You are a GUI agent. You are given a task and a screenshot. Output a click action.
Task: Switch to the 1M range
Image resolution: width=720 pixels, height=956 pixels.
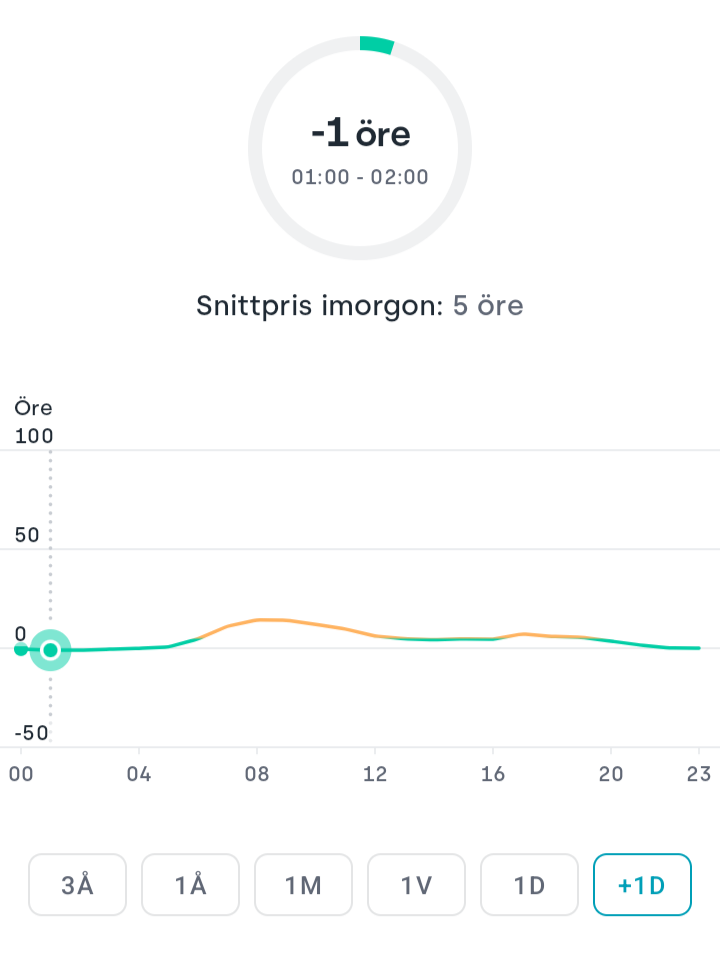tap(303, 885)
